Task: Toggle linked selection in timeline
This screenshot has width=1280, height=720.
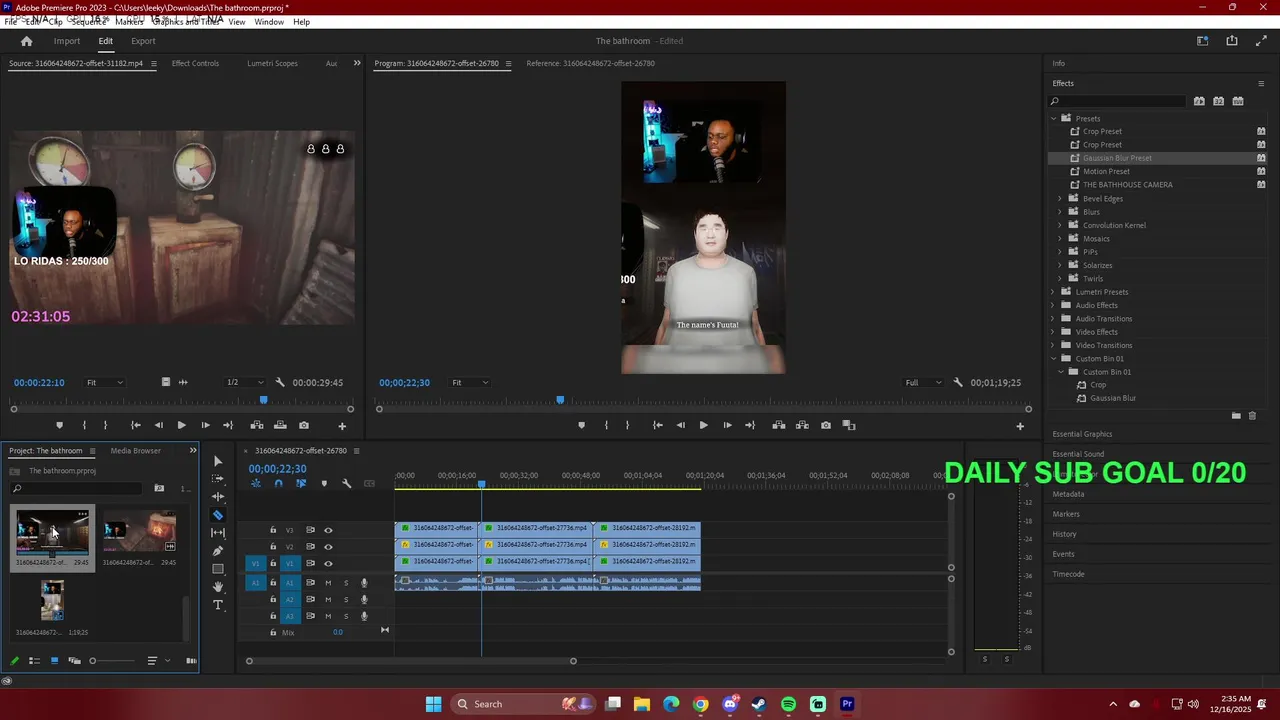Action: click(300, 484)
